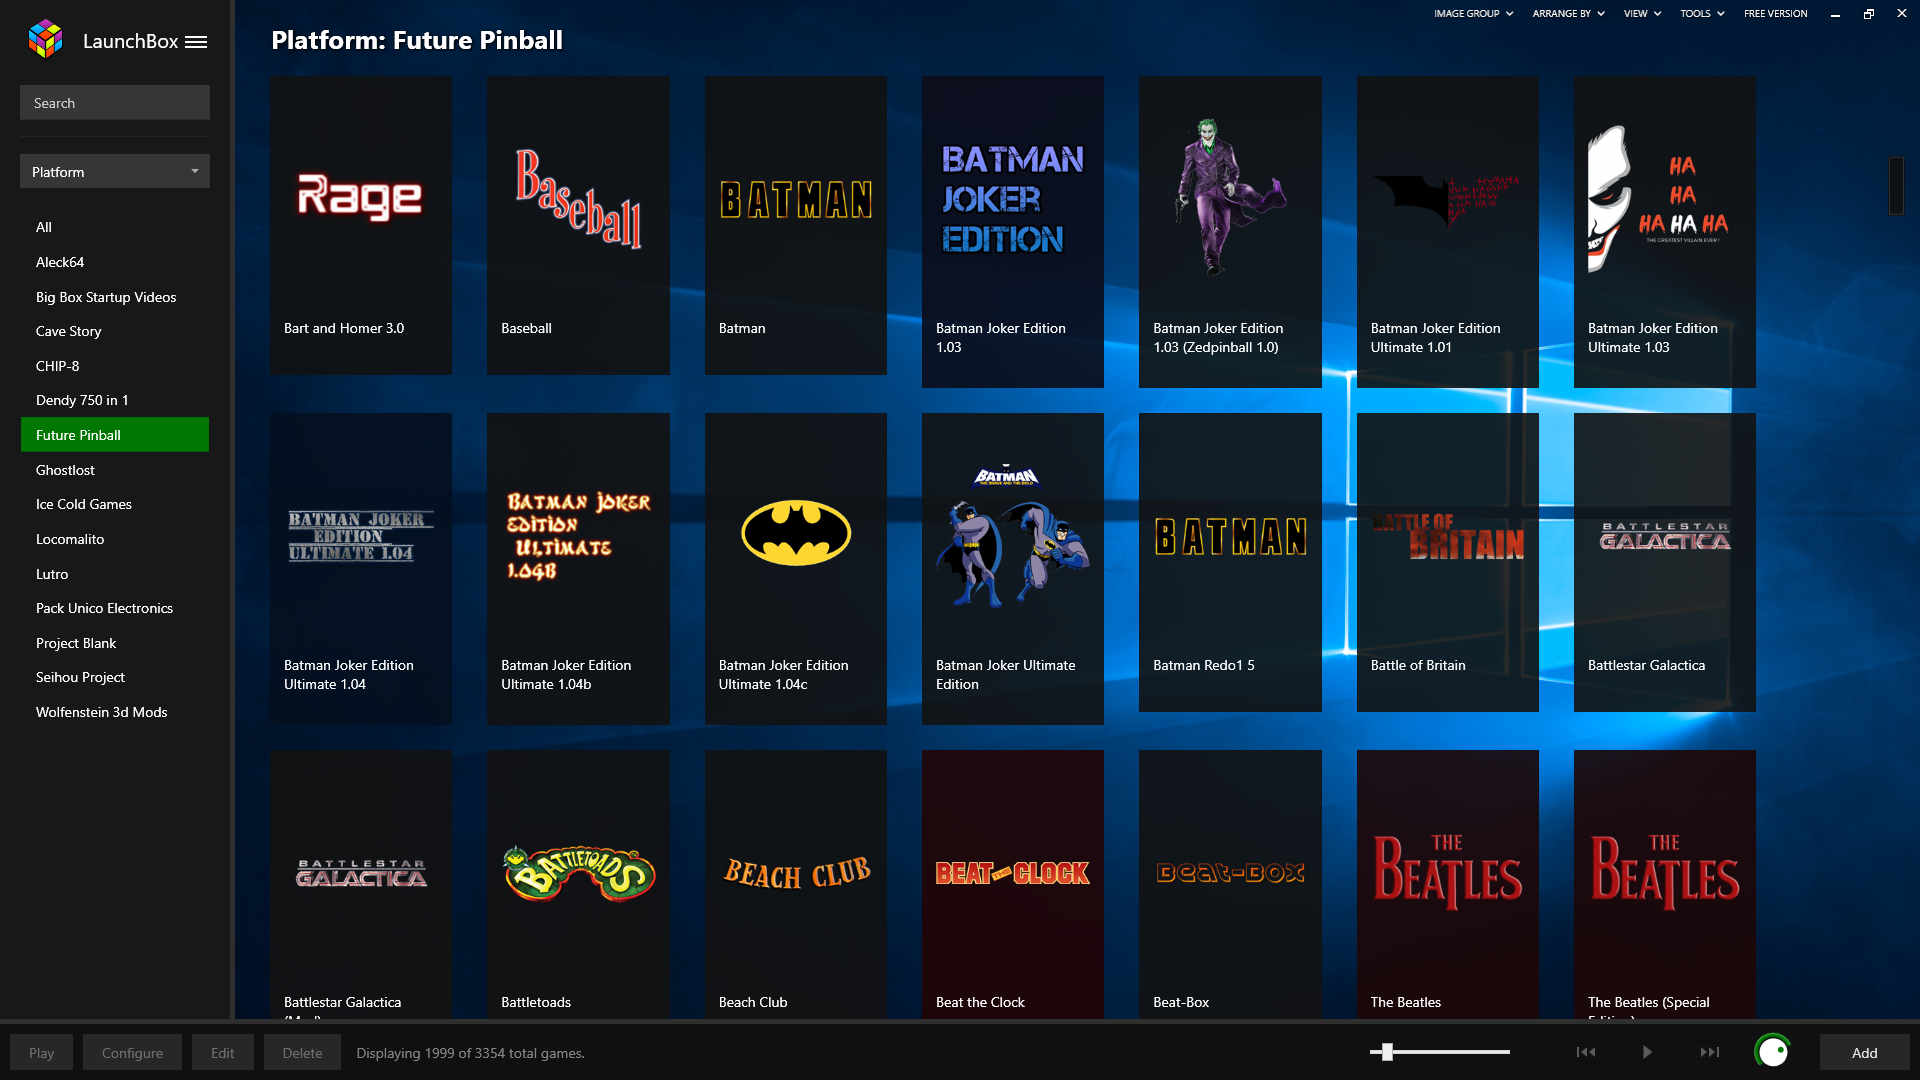Select Batman Joker Edition Ultimate 1.01

click(1447, 232)
